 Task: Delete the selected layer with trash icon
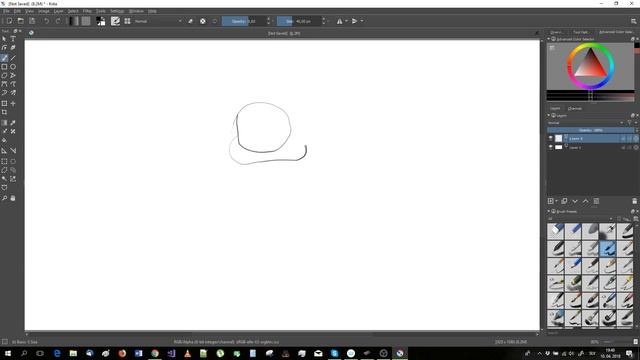634,201
